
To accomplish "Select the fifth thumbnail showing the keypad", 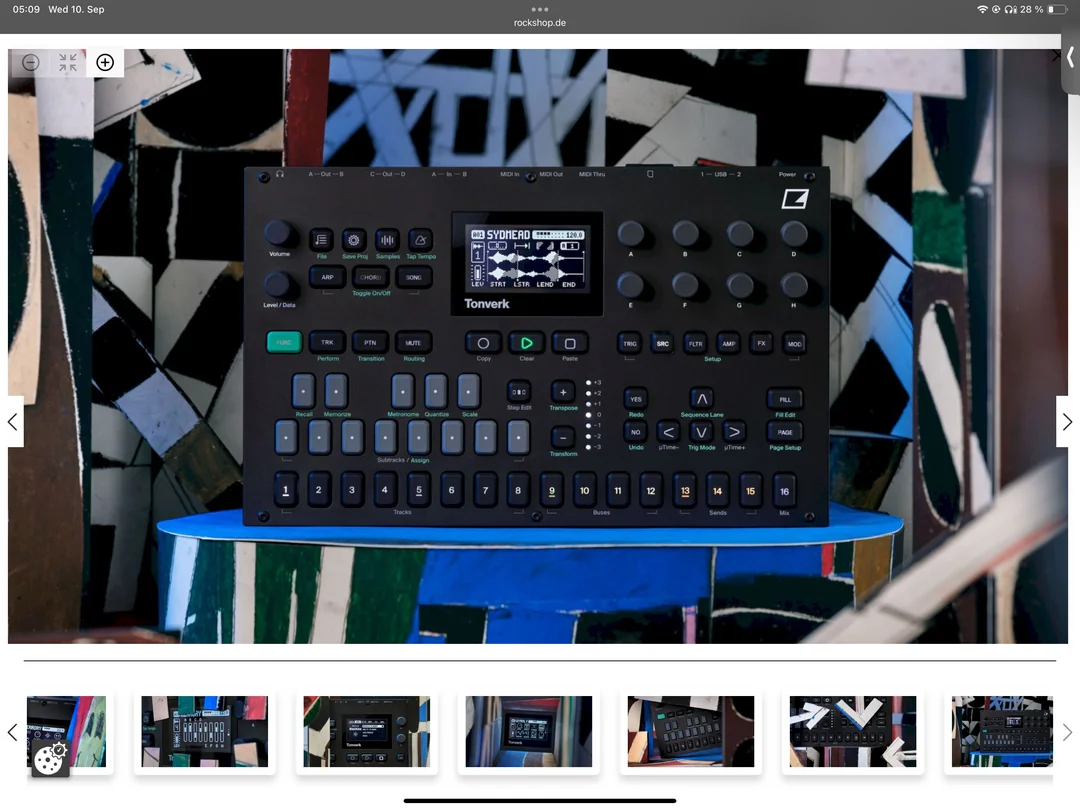I will point(690,732).
